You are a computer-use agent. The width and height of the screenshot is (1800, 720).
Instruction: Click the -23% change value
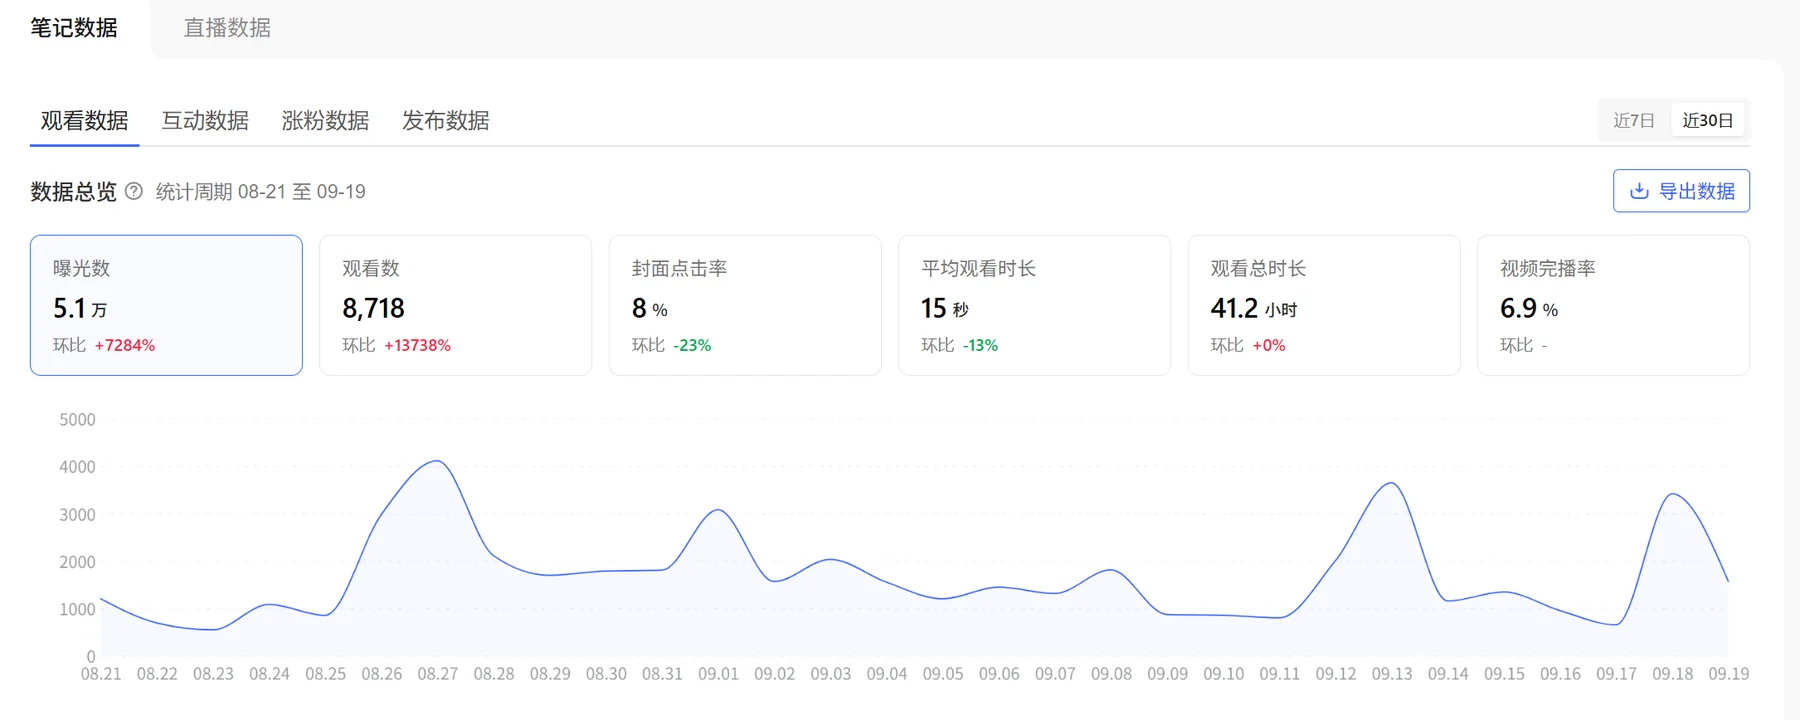coord(692,345)
